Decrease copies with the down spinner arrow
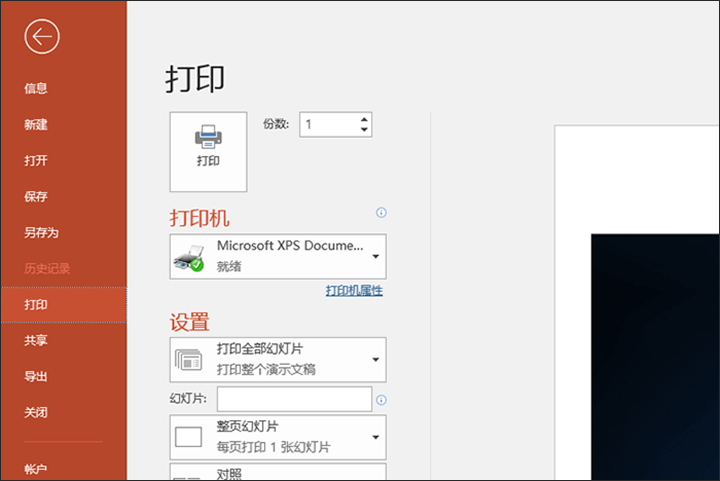Screen dimensions: 720x481 (364, 130)
